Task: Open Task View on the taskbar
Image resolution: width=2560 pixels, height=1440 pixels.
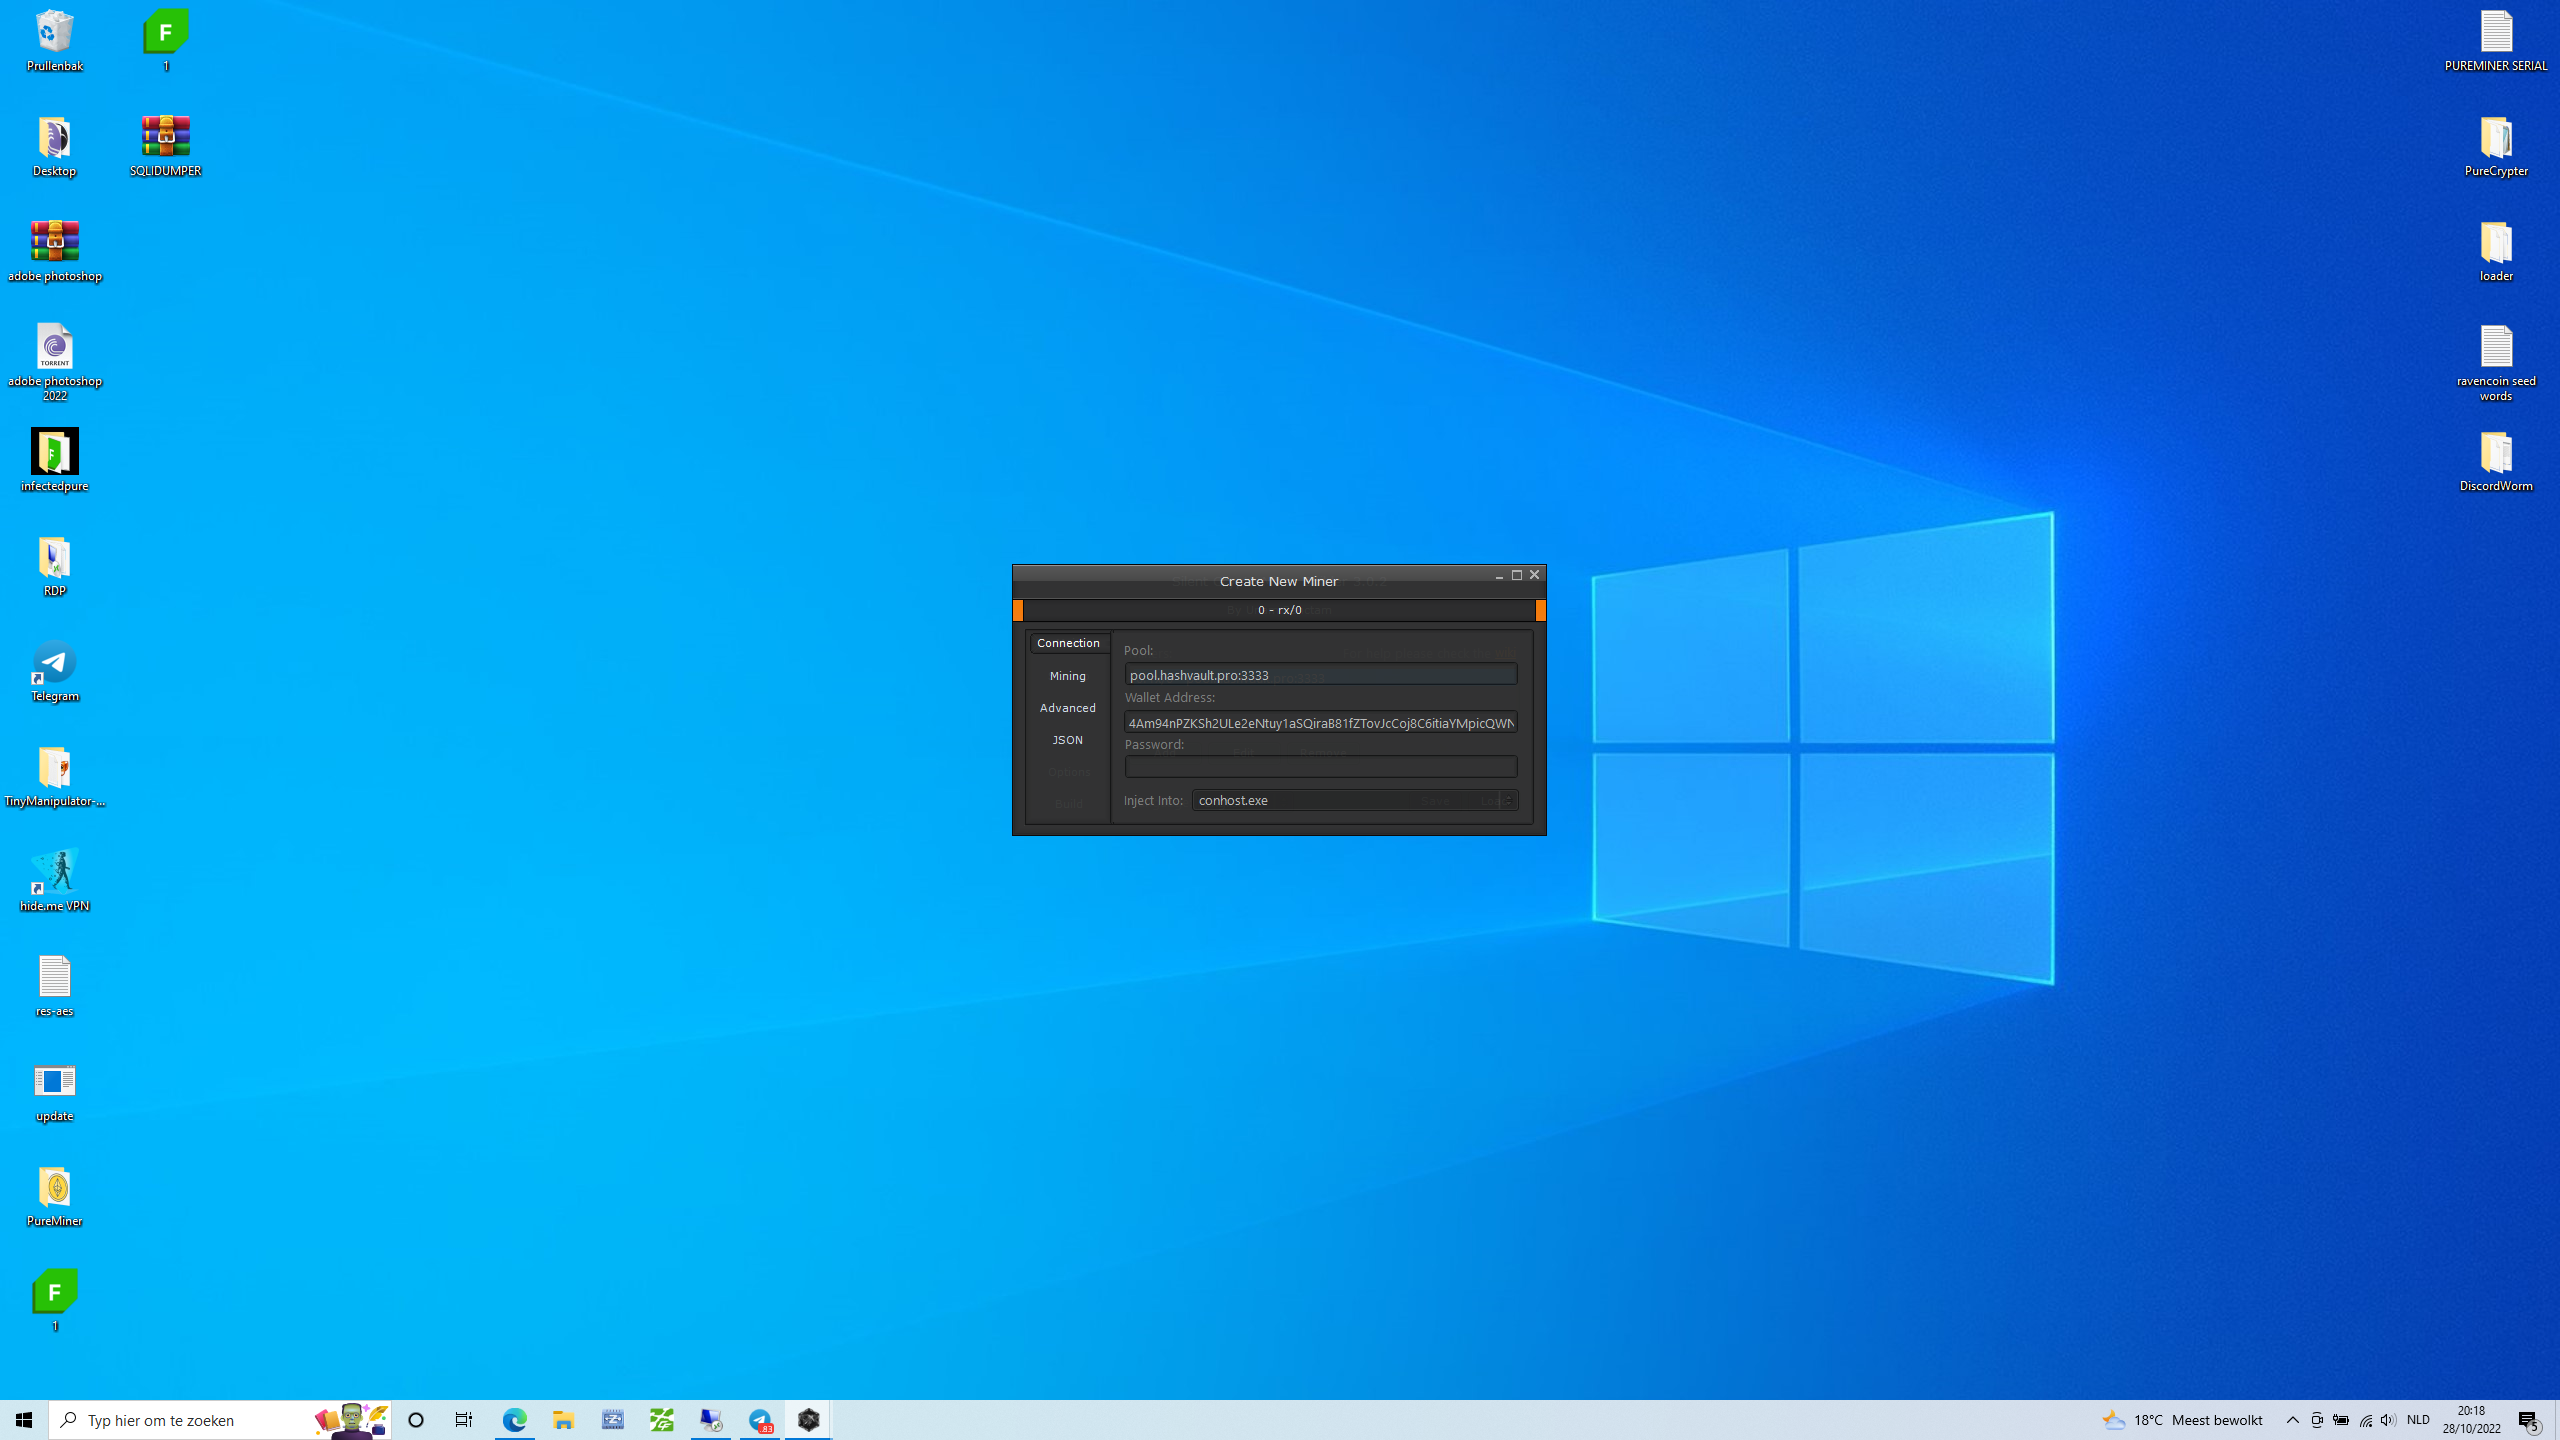Action: (464, 1420)
